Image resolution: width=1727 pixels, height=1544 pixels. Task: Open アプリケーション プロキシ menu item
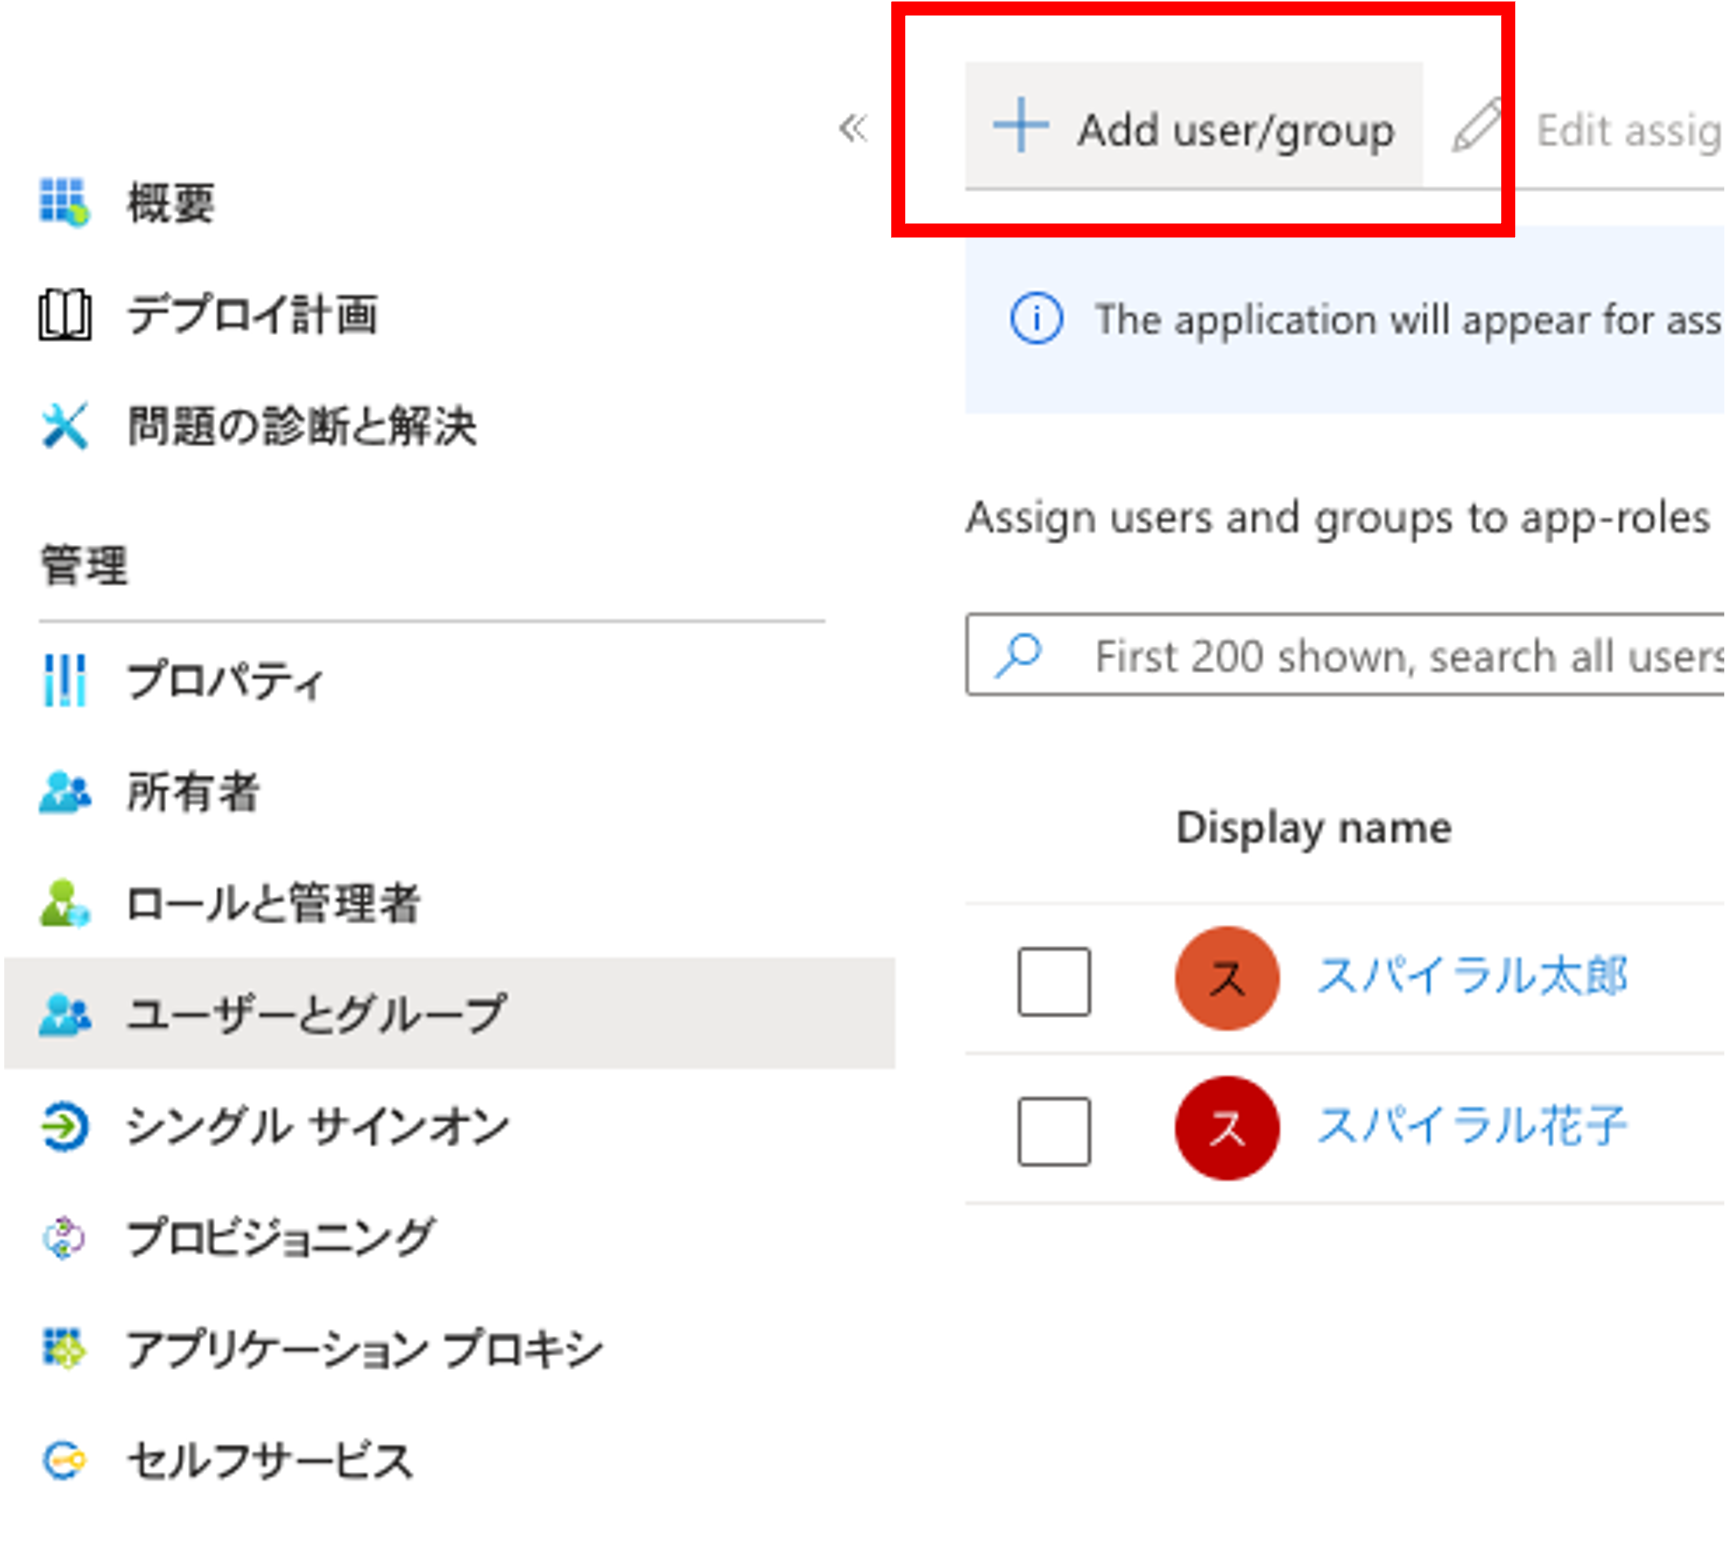[x=364, y=1349]
